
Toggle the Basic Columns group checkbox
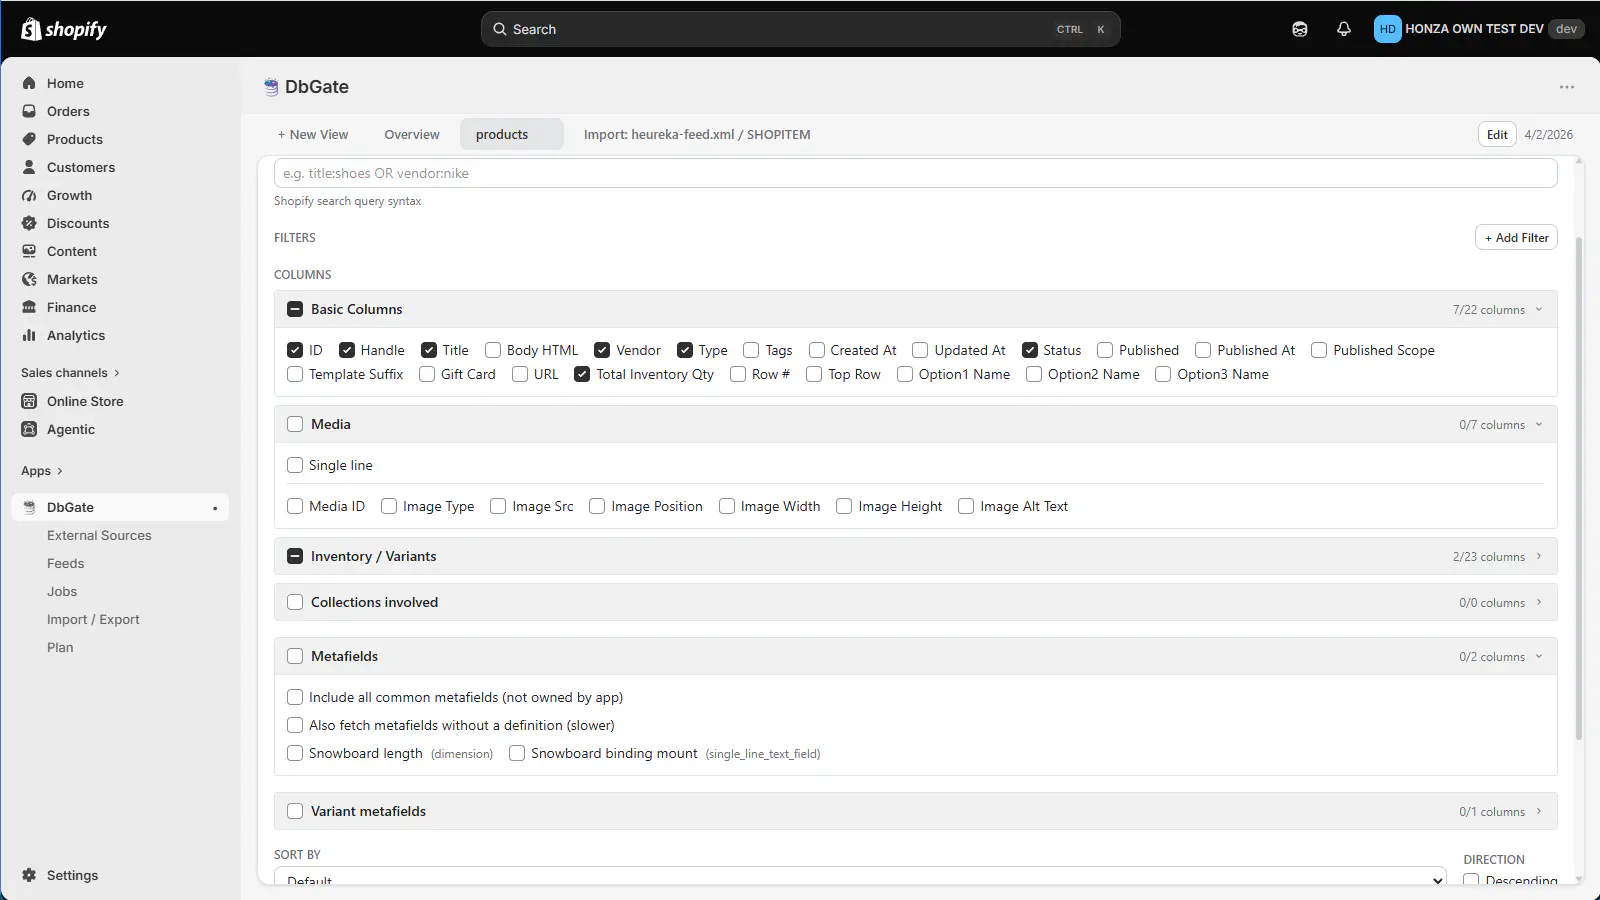tap(295, 309)
